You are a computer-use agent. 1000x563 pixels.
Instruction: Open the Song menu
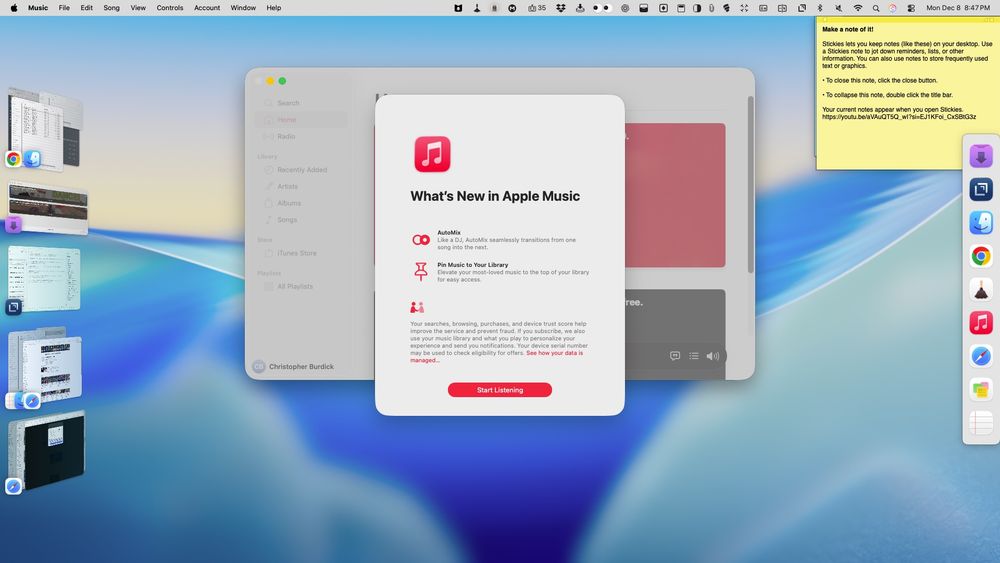click(x=112, y=8)
